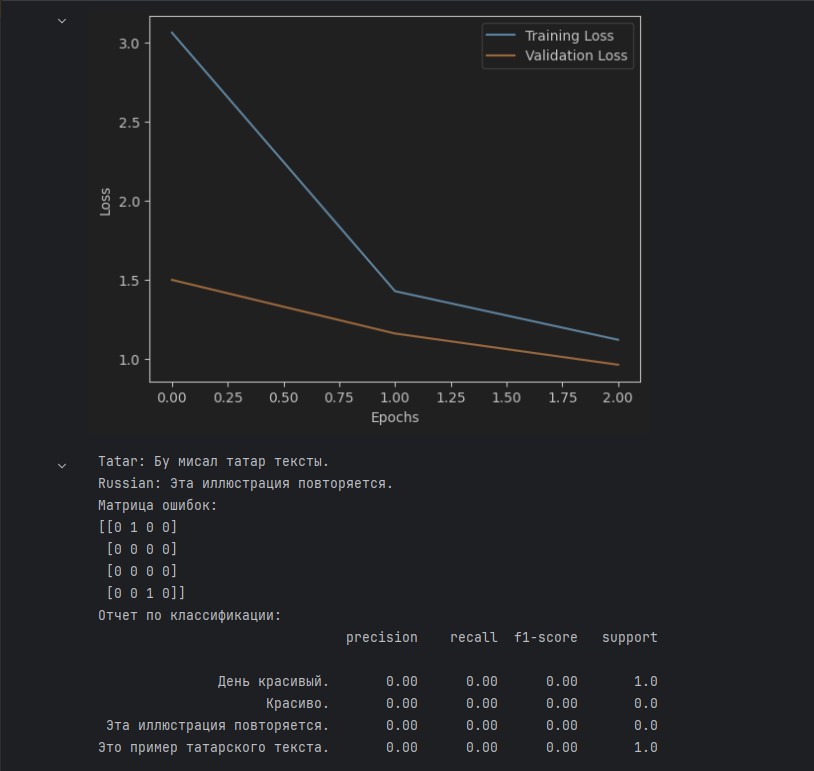Click the 'Russian: Эта иллюстрация повторяется.' line

click(x=246, y=483)
